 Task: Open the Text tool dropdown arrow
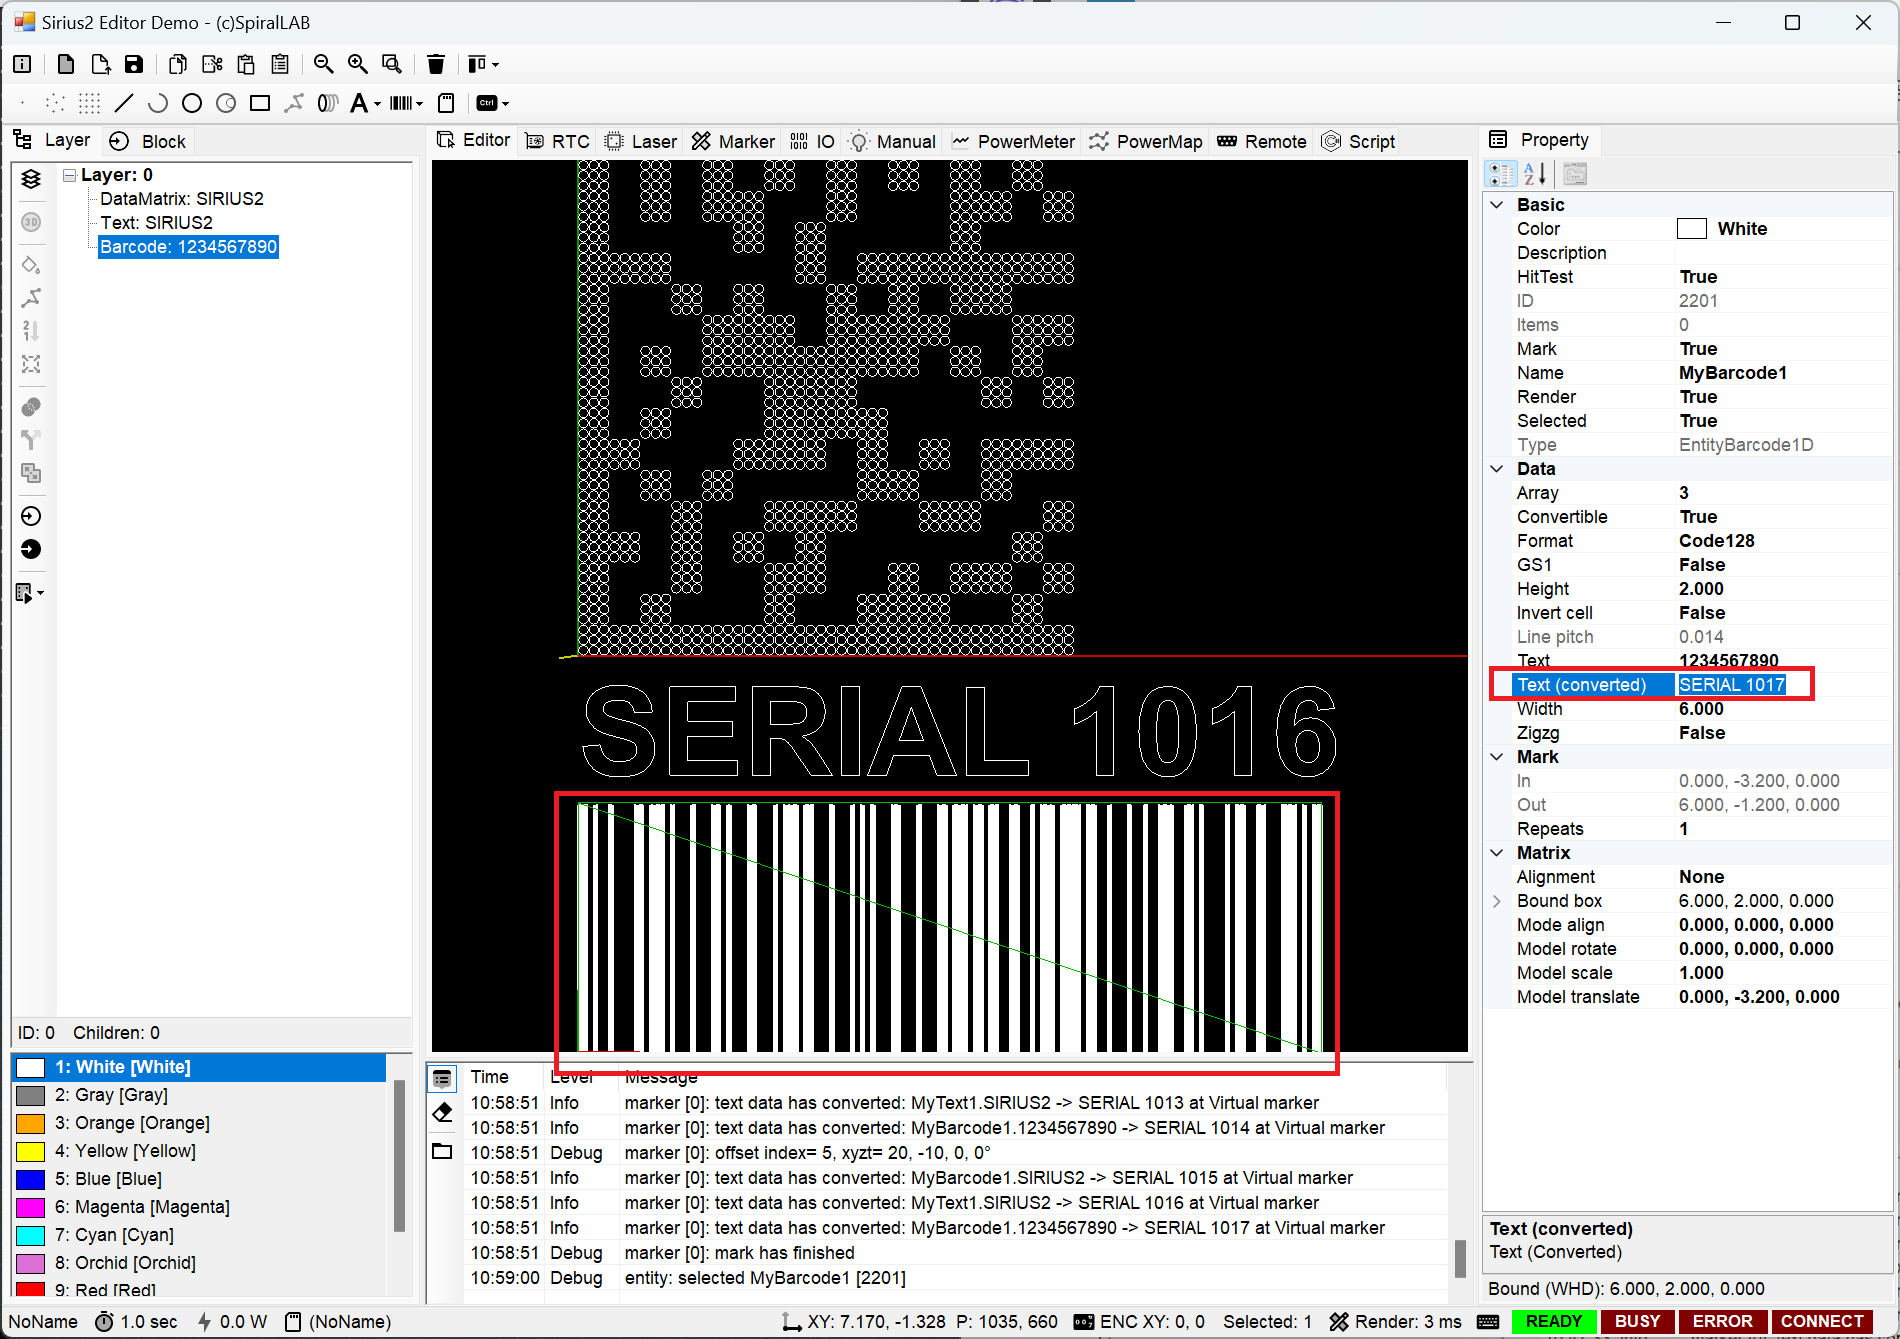[x=377, y=104]
